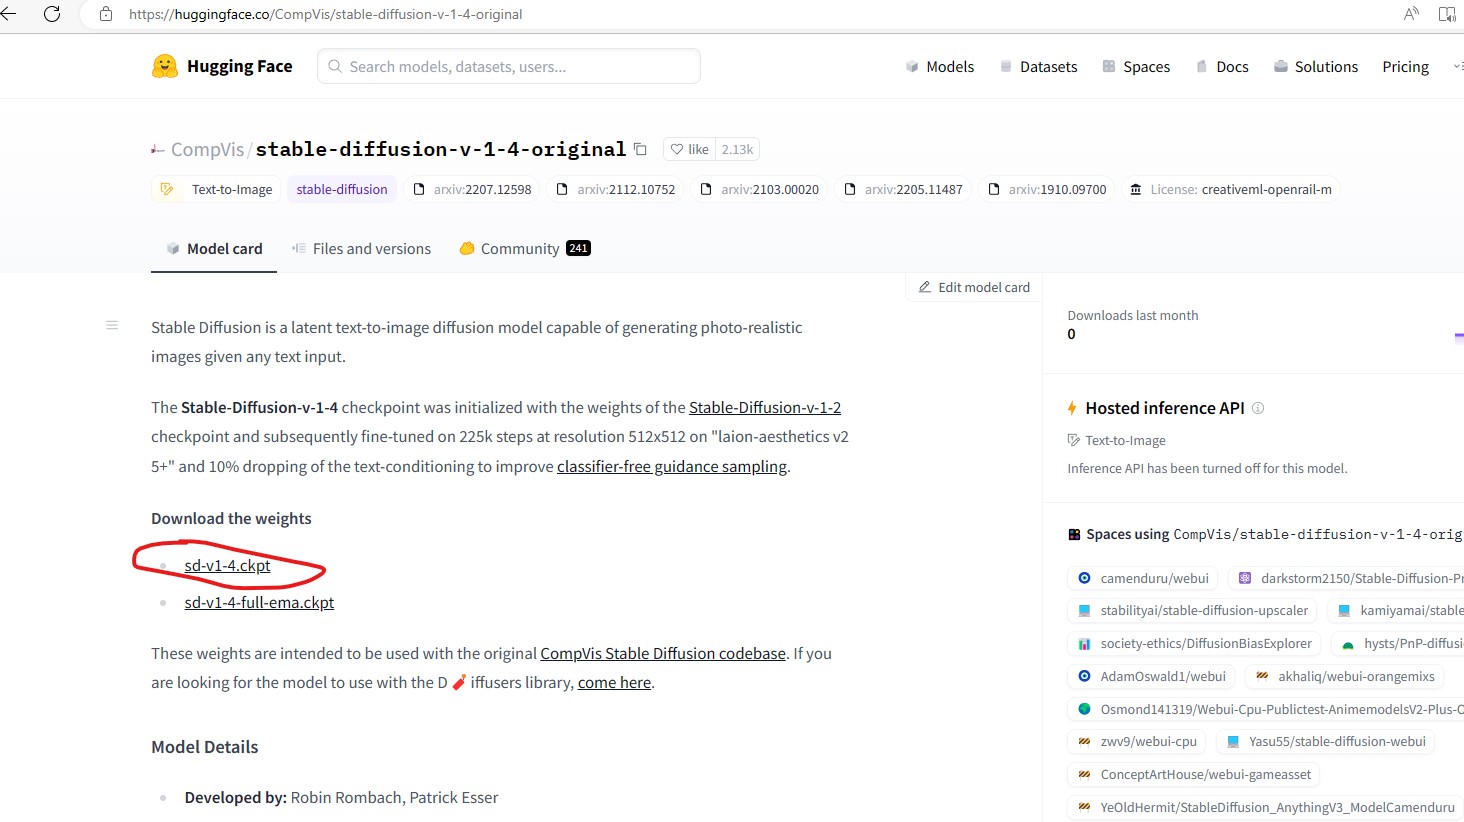Click the Edit model card button
The image size is (1464, 822).
pyautogui.click(x=974, y=287)
